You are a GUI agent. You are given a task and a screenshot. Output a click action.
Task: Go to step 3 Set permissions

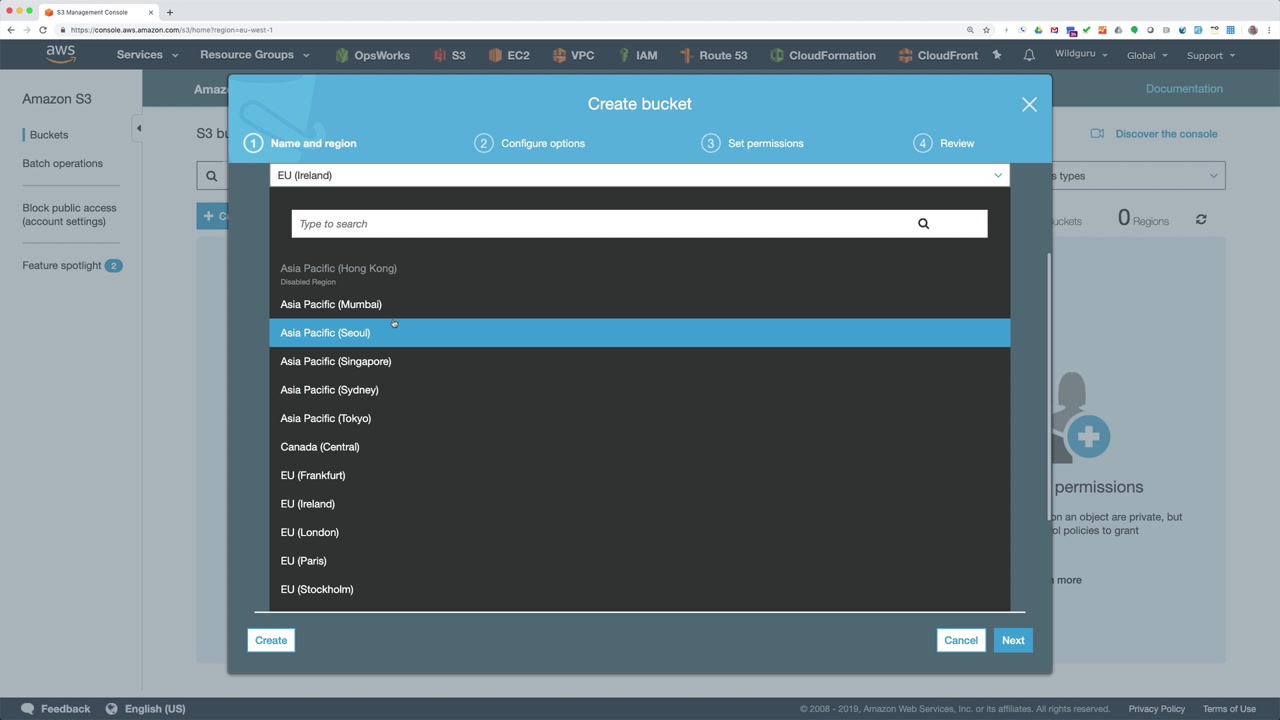point(753,143)
